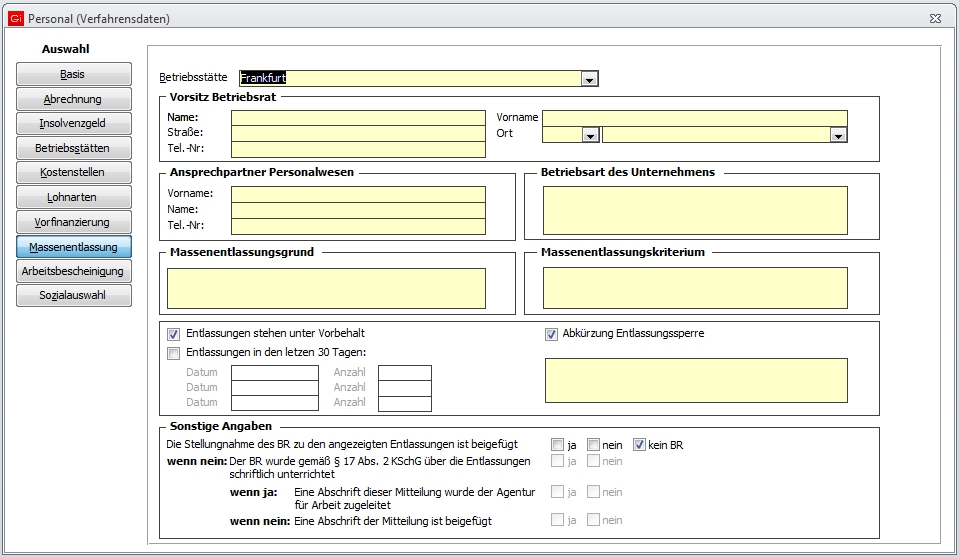This screenshot has height=558, width=959.
Task: Click the second Datum field
Action: click(275, 388)
